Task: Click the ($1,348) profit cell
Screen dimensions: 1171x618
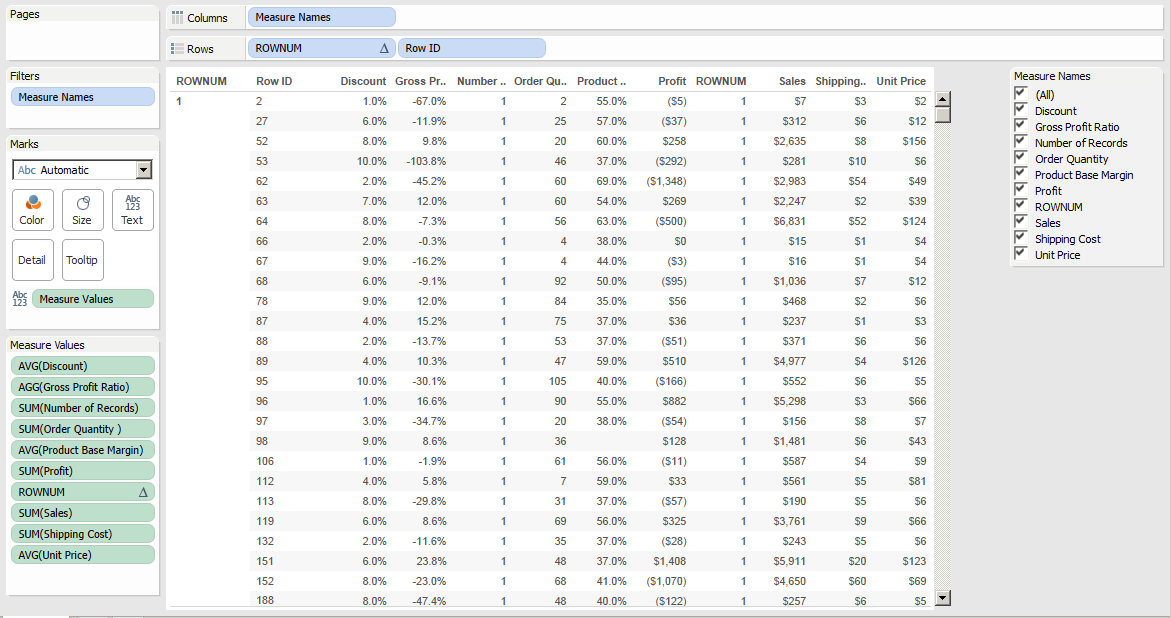Action: click(x=666, y=181)
